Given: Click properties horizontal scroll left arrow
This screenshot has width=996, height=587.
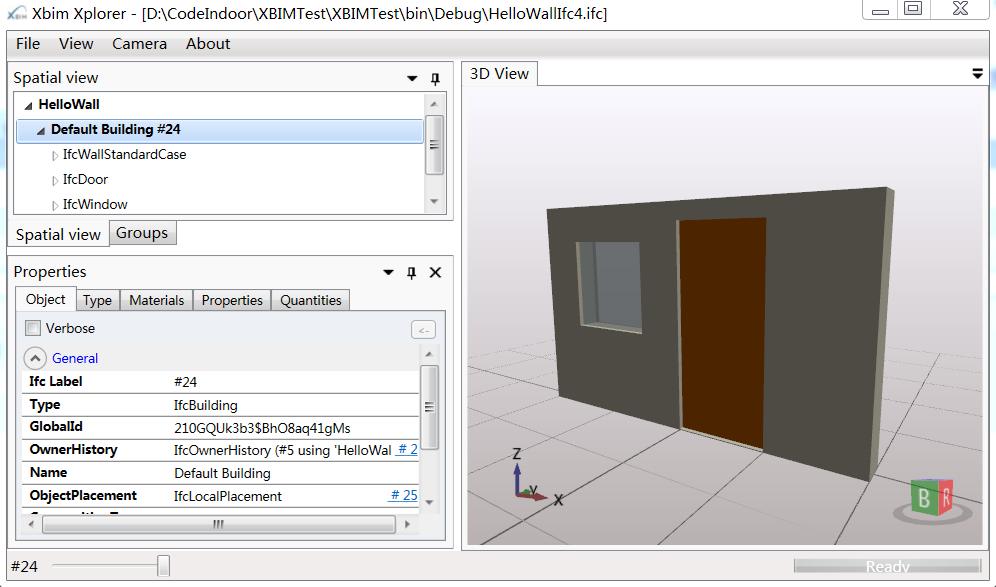Looking at the screenshot, I should 31,525.
